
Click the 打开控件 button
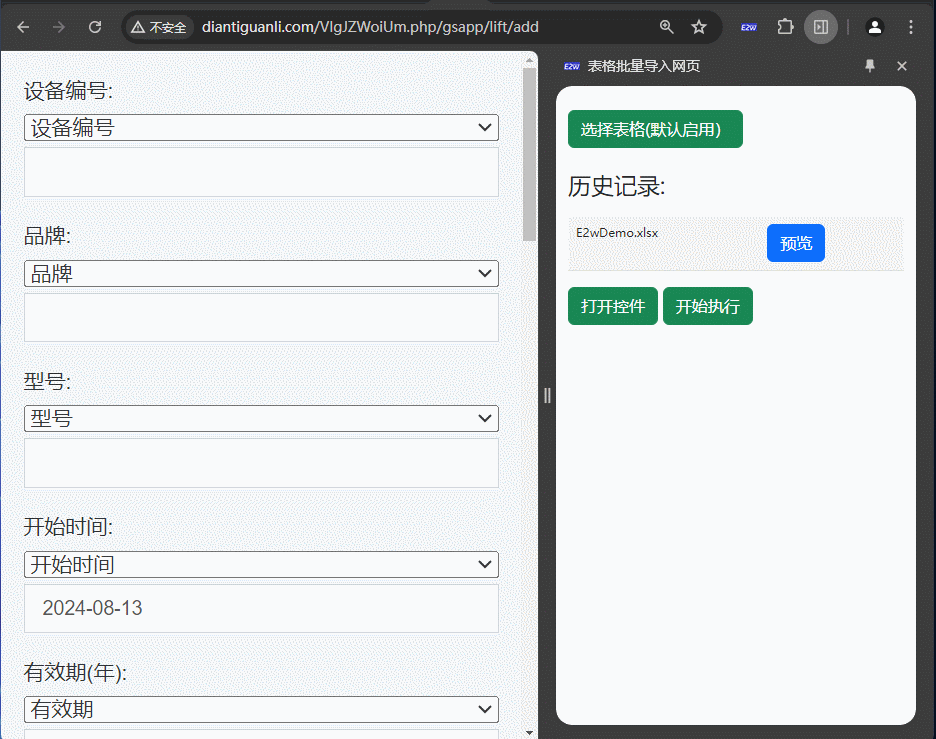point(612,306)
